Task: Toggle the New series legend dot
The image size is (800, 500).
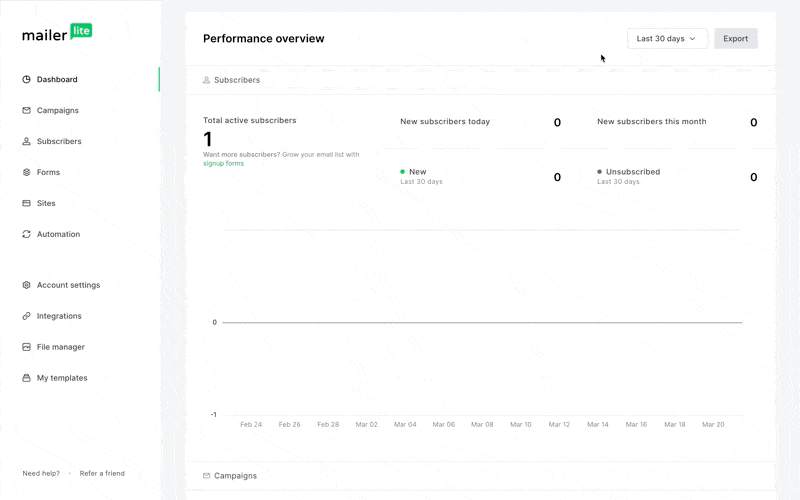Action: 403,172
